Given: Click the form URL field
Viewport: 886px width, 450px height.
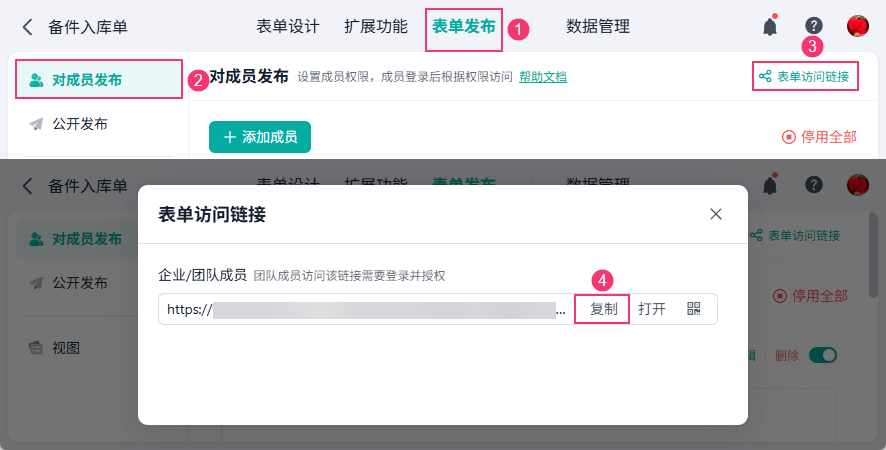Looking at the screenshot, I should [x=366, y=309].
